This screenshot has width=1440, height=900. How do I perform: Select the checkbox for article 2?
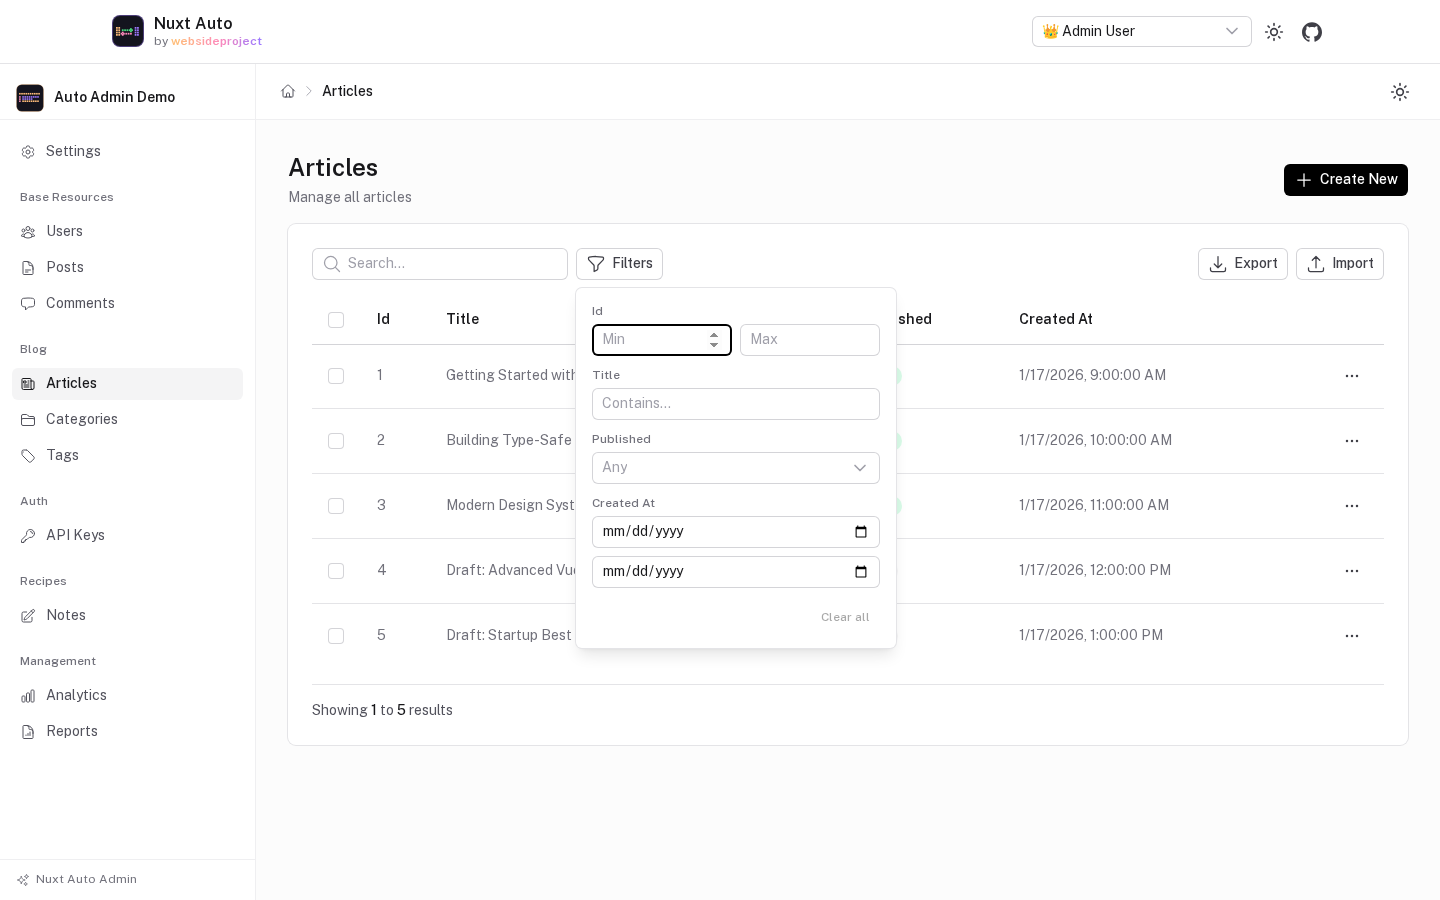click(x=336, y=441)
